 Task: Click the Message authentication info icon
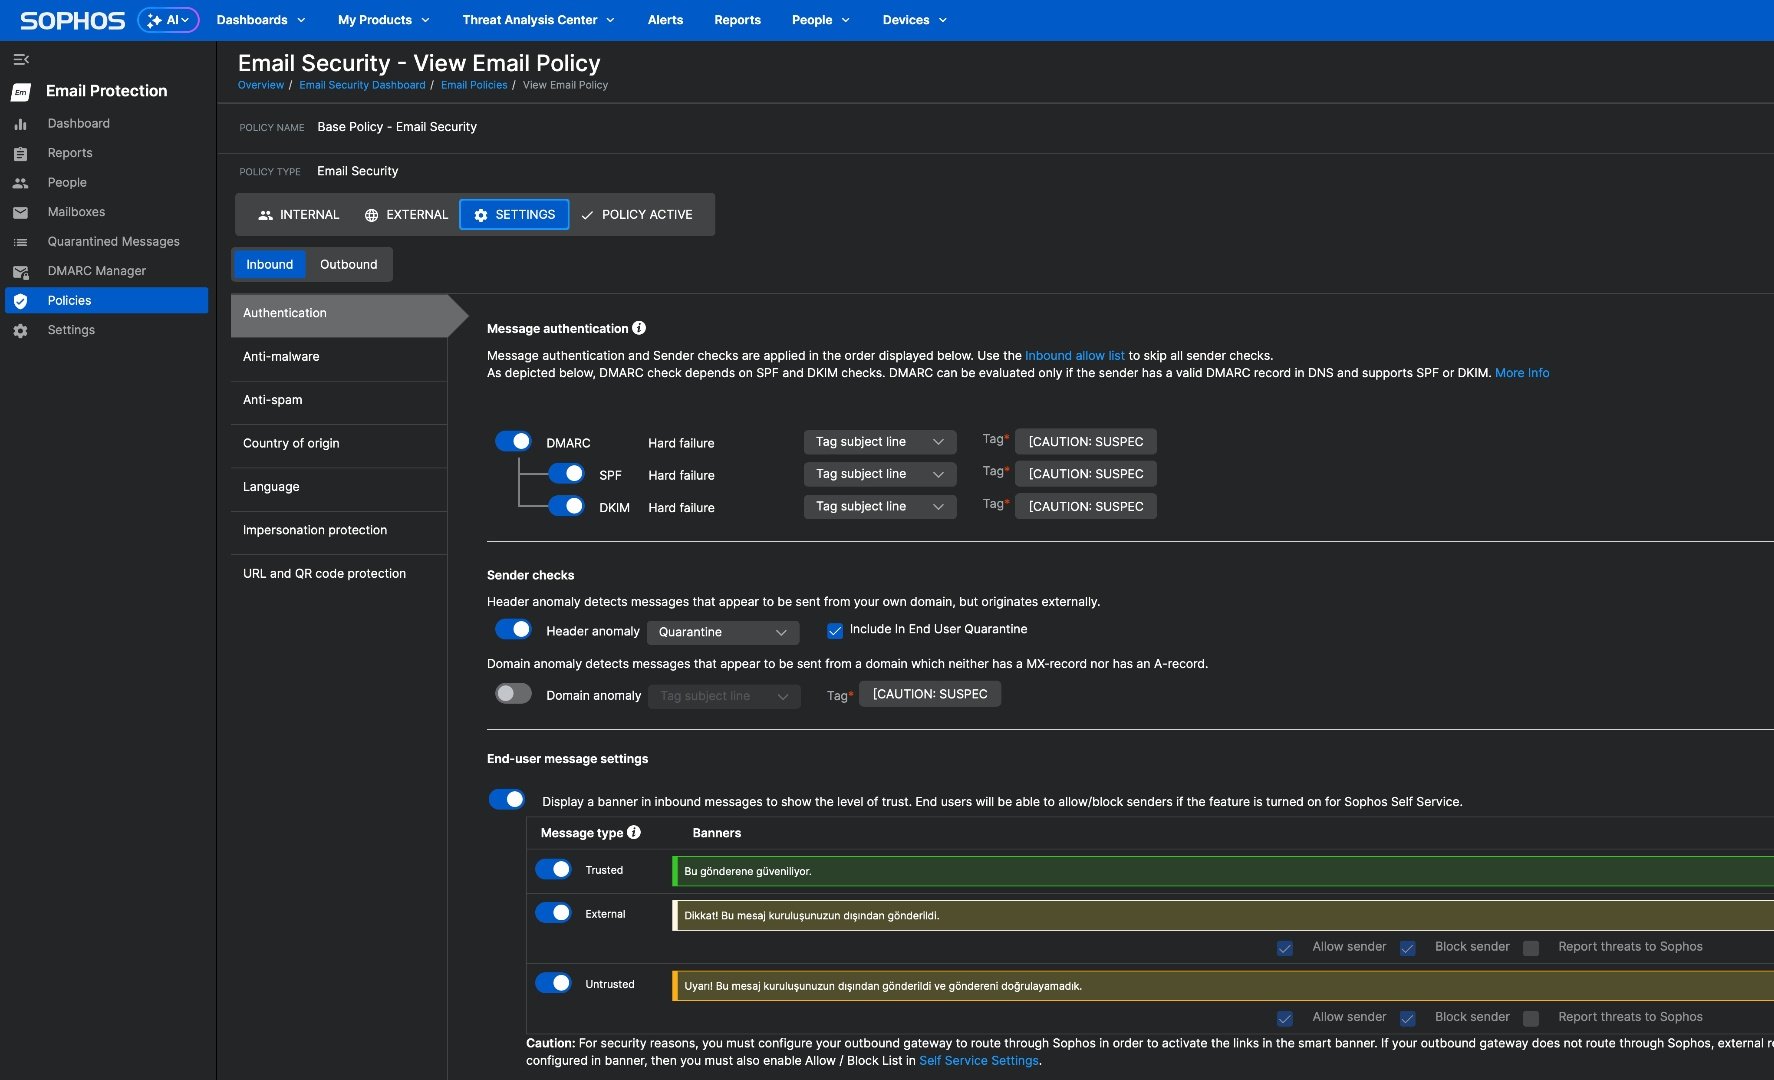(x=639, y=328)
